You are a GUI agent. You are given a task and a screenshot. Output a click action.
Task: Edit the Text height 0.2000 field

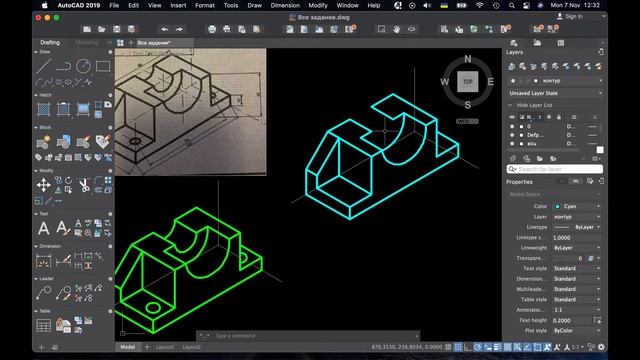tap(573, 320)
